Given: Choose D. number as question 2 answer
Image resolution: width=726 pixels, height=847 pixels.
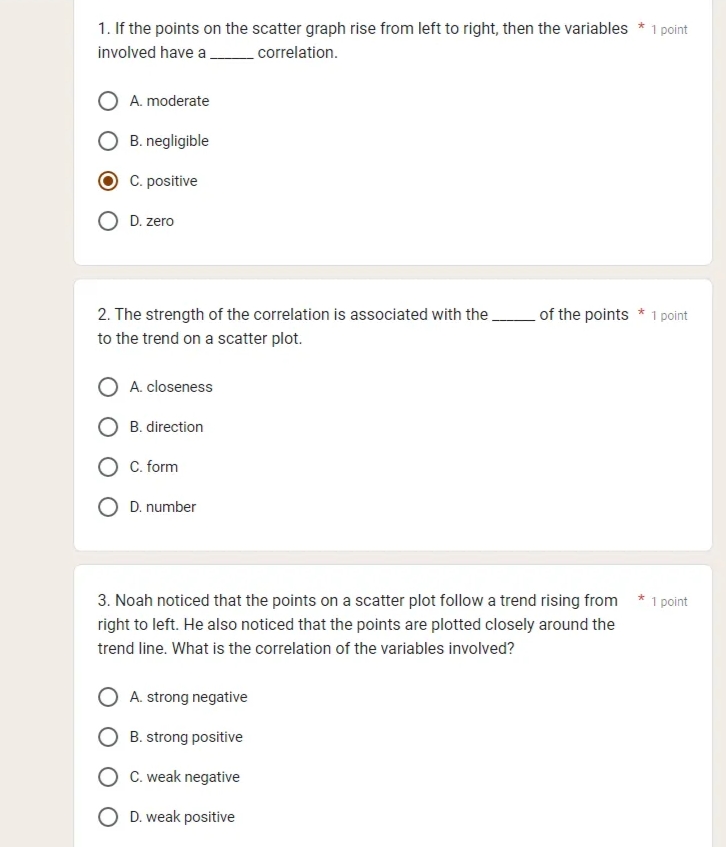Looking at the screenshot, I should [x=108, y=507].
